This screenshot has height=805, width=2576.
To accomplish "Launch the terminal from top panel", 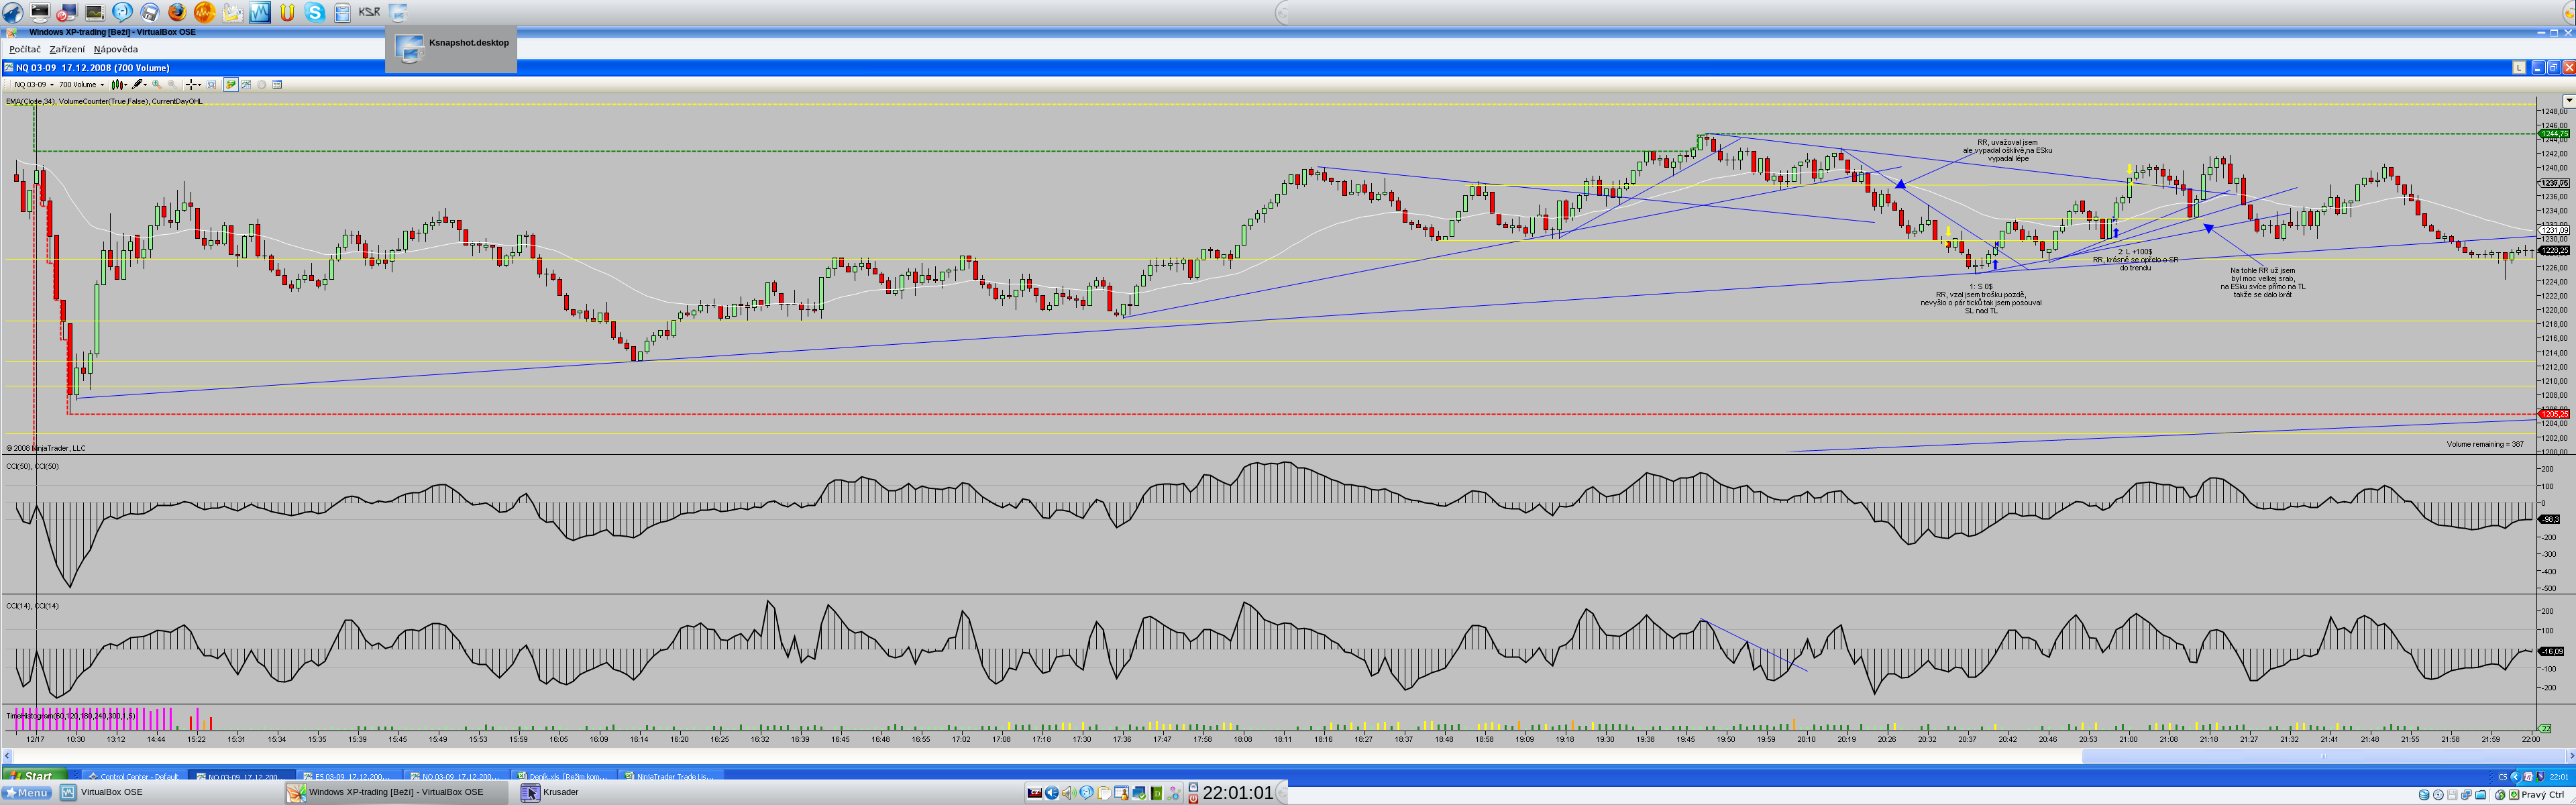I will point(40,12).
